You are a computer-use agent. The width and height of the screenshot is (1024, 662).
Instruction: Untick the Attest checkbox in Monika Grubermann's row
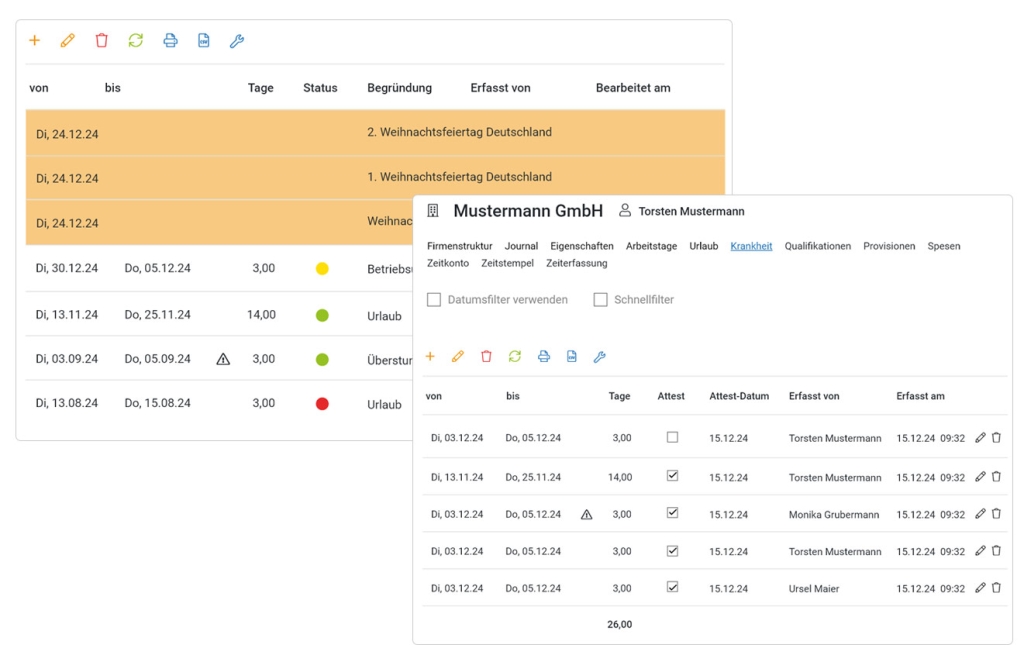(672, 513)
